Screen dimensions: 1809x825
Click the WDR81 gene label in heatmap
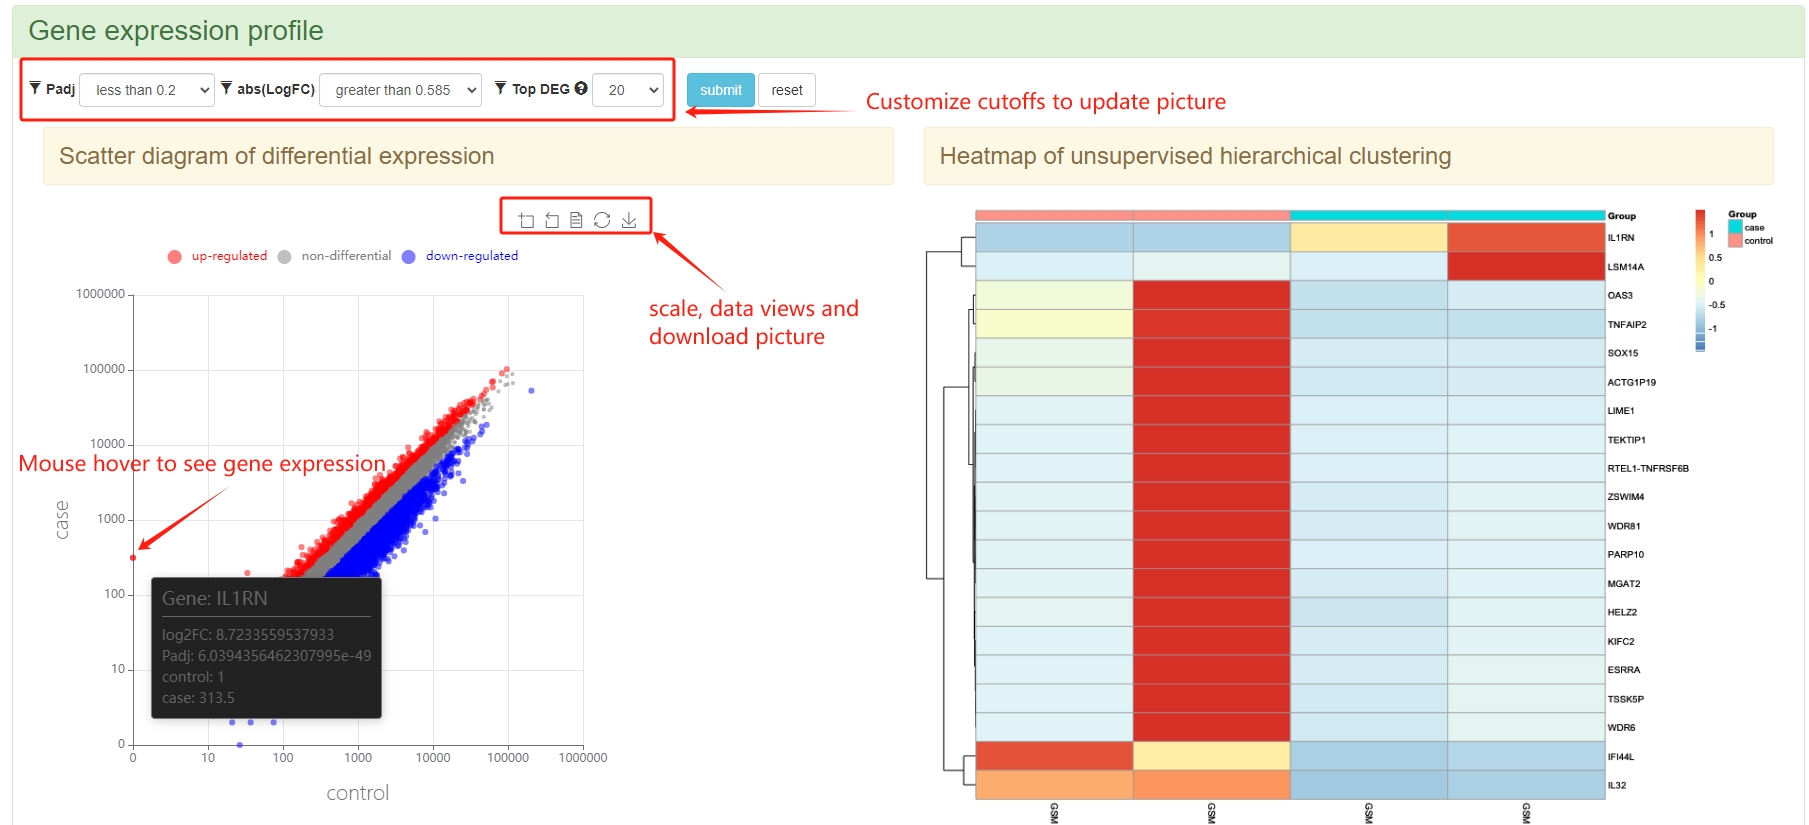pyautogui.click(x=1624, y=526)
